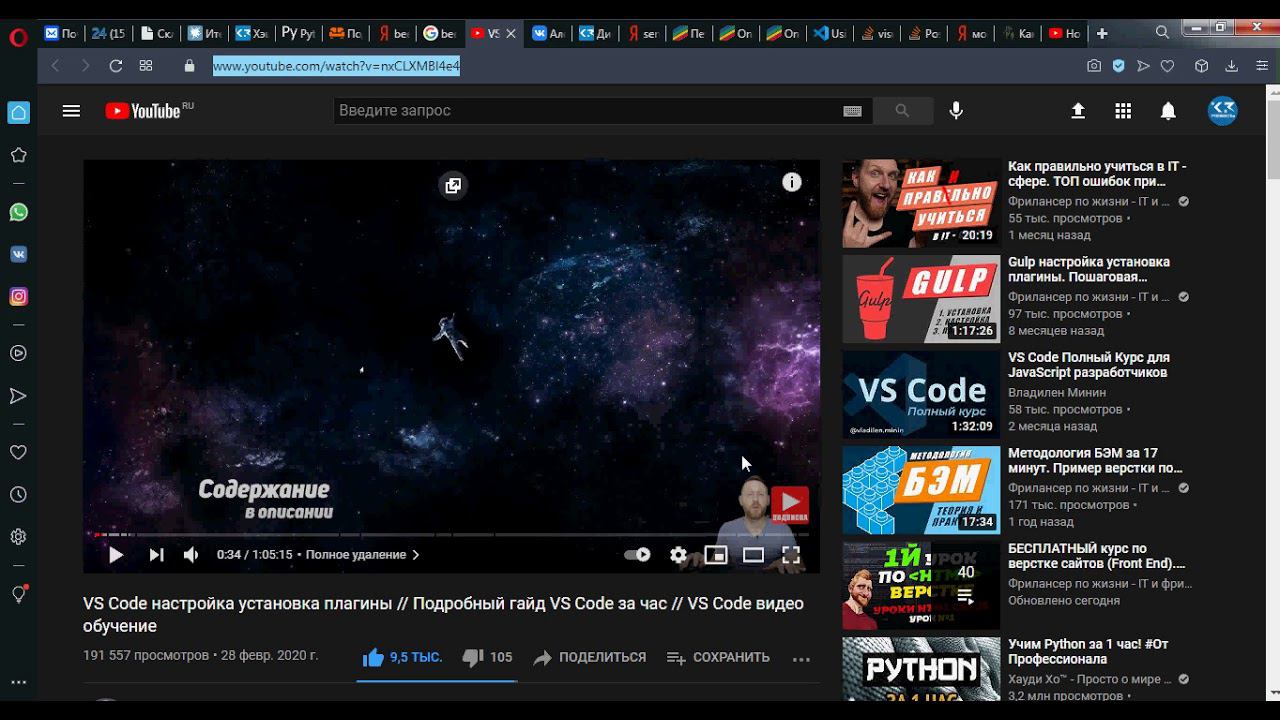Open 'Методология БЭМ за 17 минут' video
This screenshot has width=1280, height=720.
tap(1095, 461)
